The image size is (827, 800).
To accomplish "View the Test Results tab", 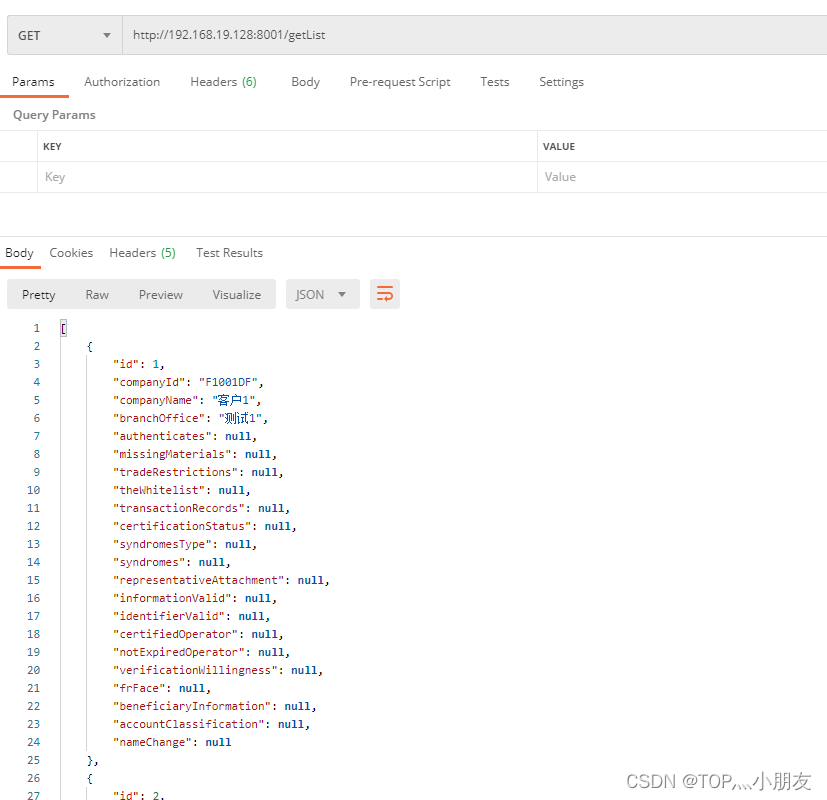I will (229, 253).
